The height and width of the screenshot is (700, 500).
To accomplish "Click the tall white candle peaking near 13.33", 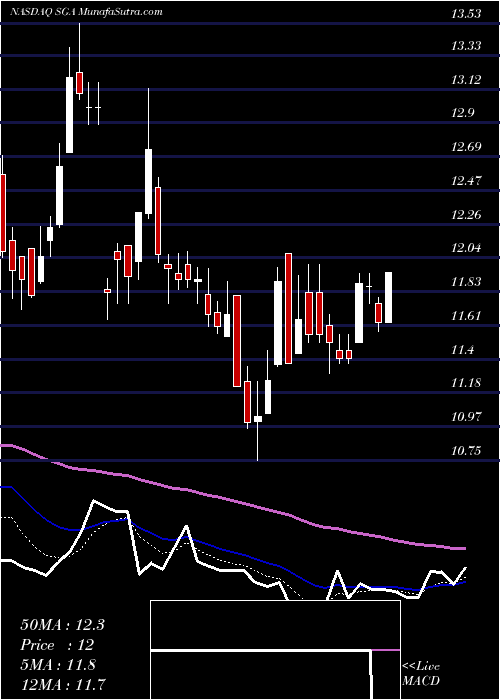I will pos(70,115).
